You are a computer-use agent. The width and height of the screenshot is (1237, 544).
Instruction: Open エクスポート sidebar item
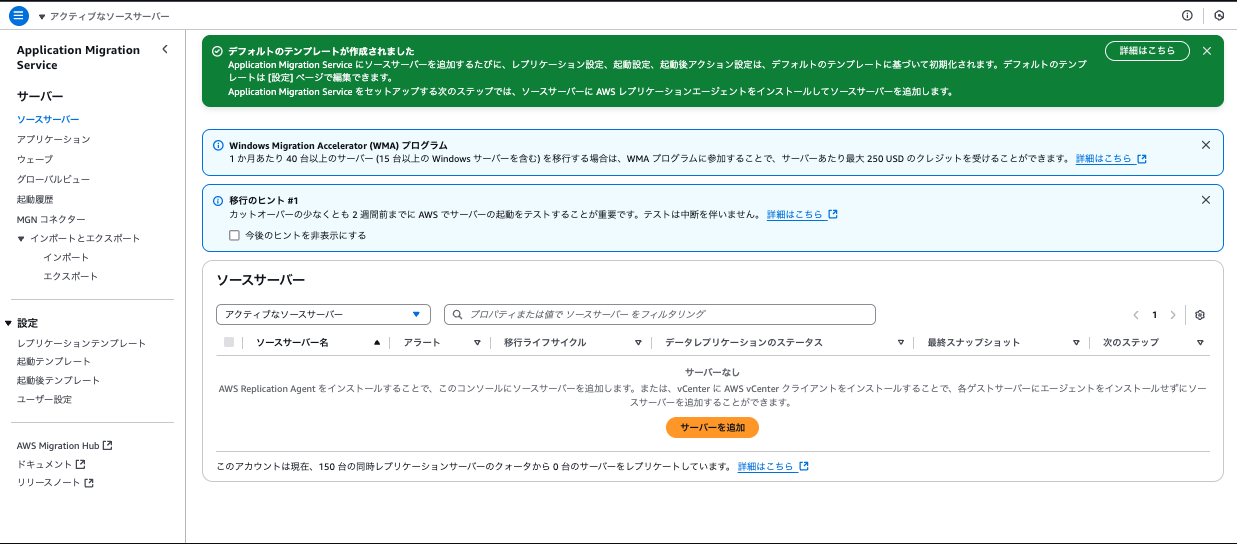pos(71,276)
